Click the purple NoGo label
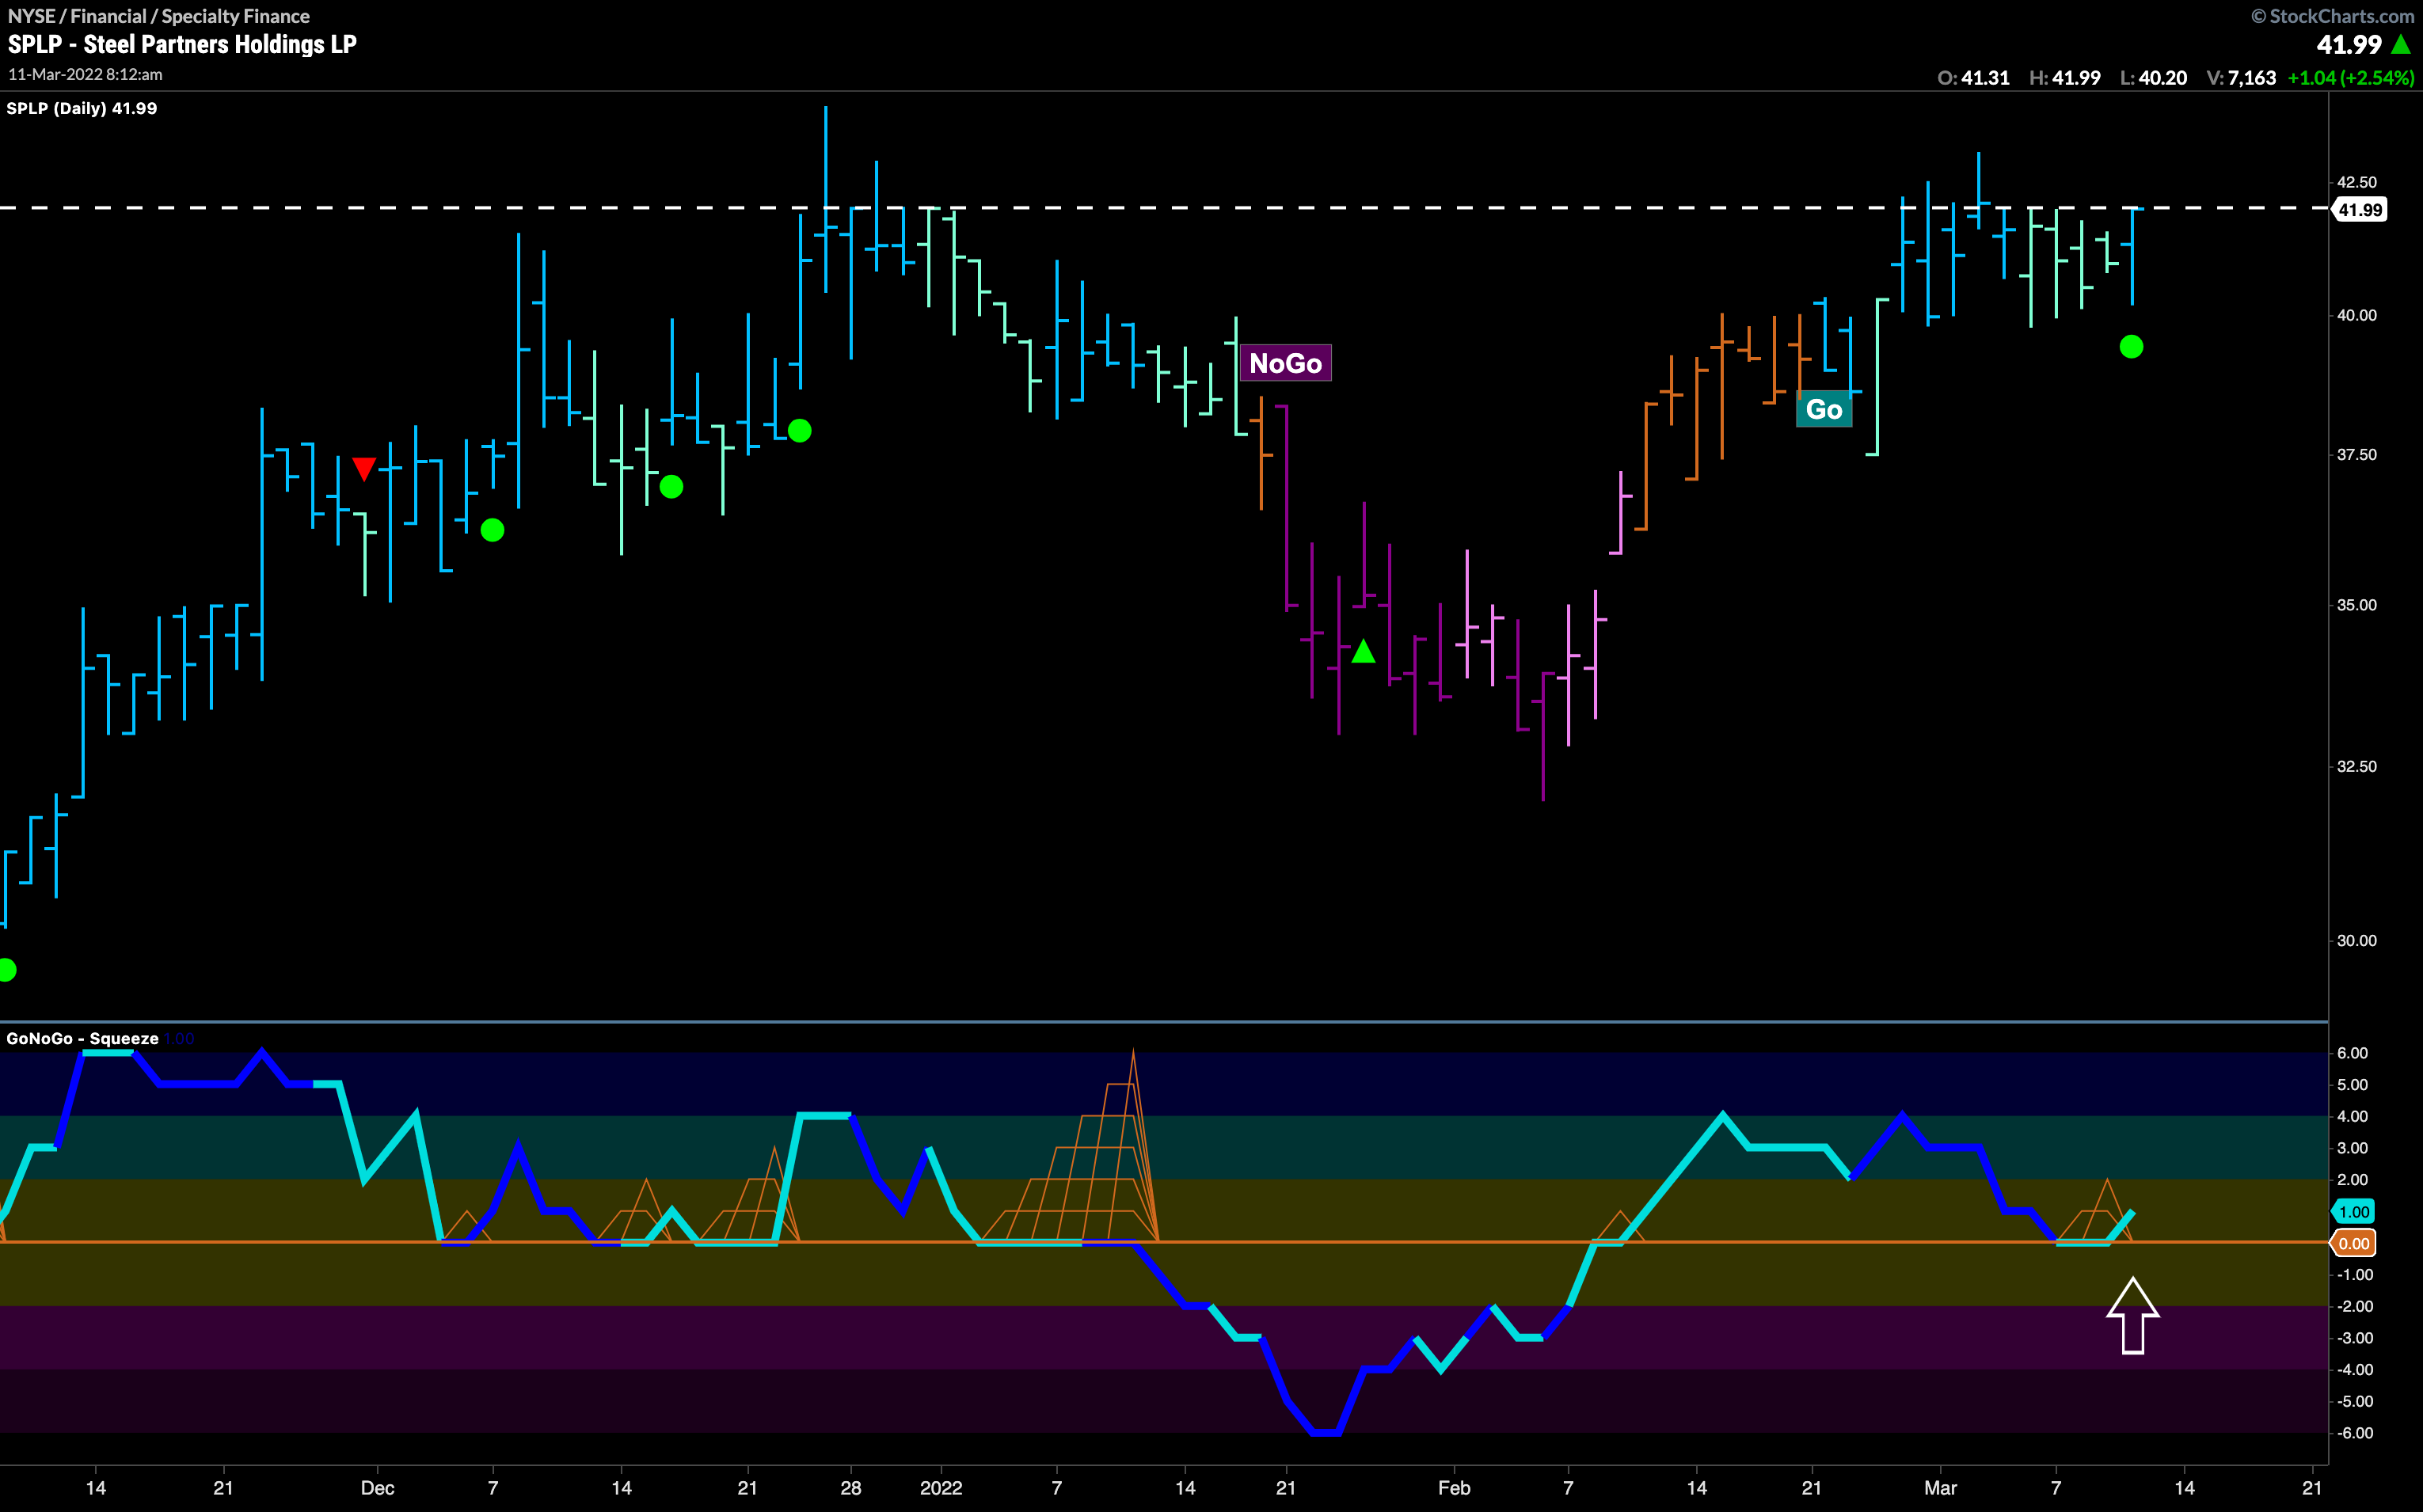Screen dimensions: 2423x1512 tap(1285, 363)
